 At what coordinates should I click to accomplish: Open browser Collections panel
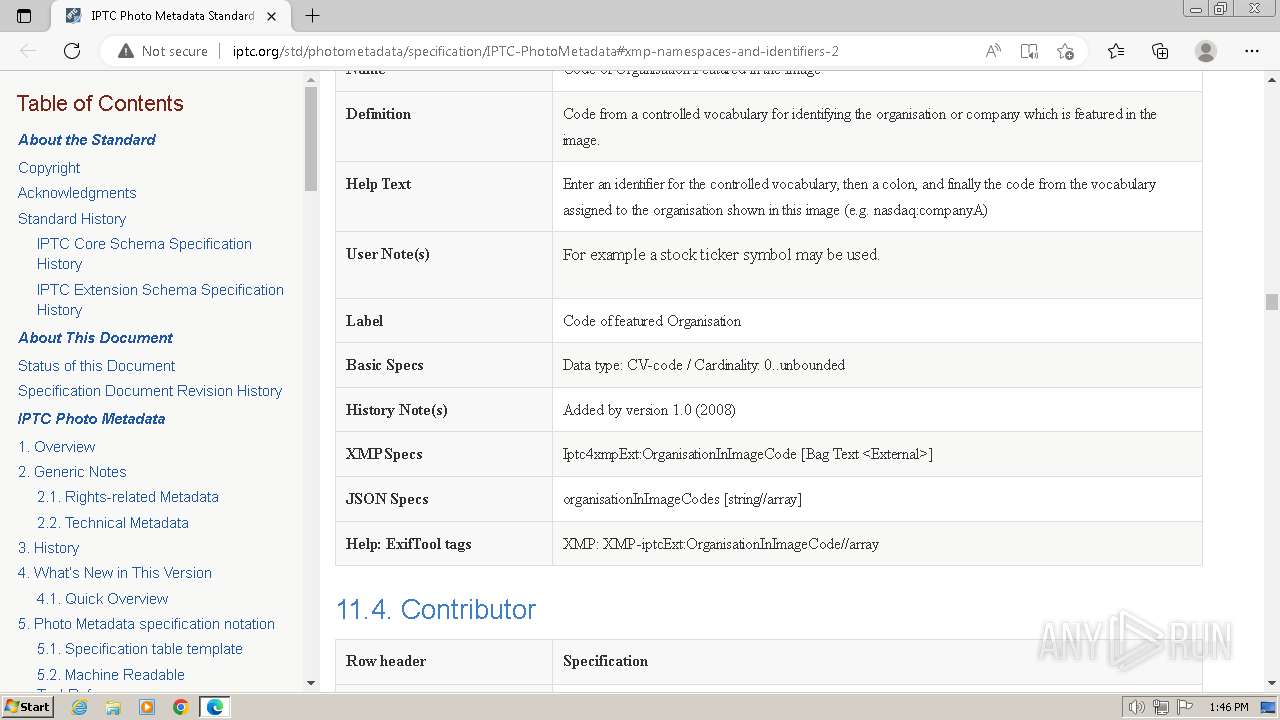coord(1160,51)
